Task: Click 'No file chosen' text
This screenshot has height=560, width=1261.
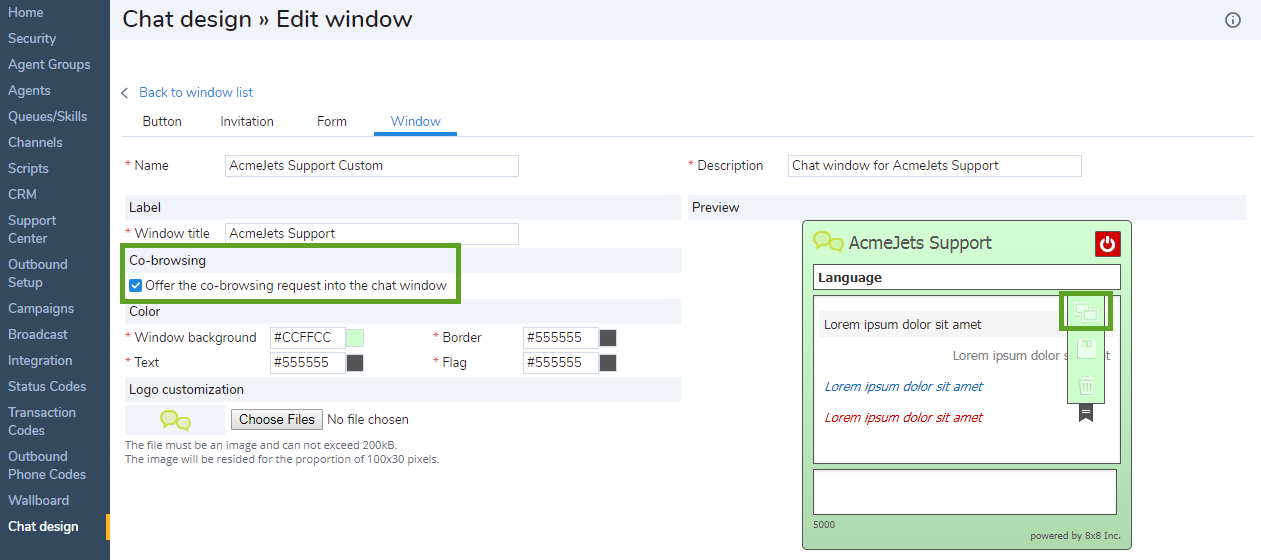Action: [x=368, y=420]
